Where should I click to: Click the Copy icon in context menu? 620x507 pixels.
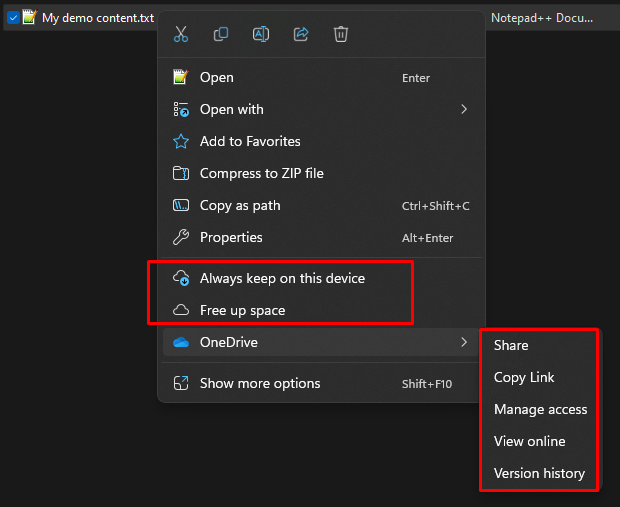click(221, 34)
